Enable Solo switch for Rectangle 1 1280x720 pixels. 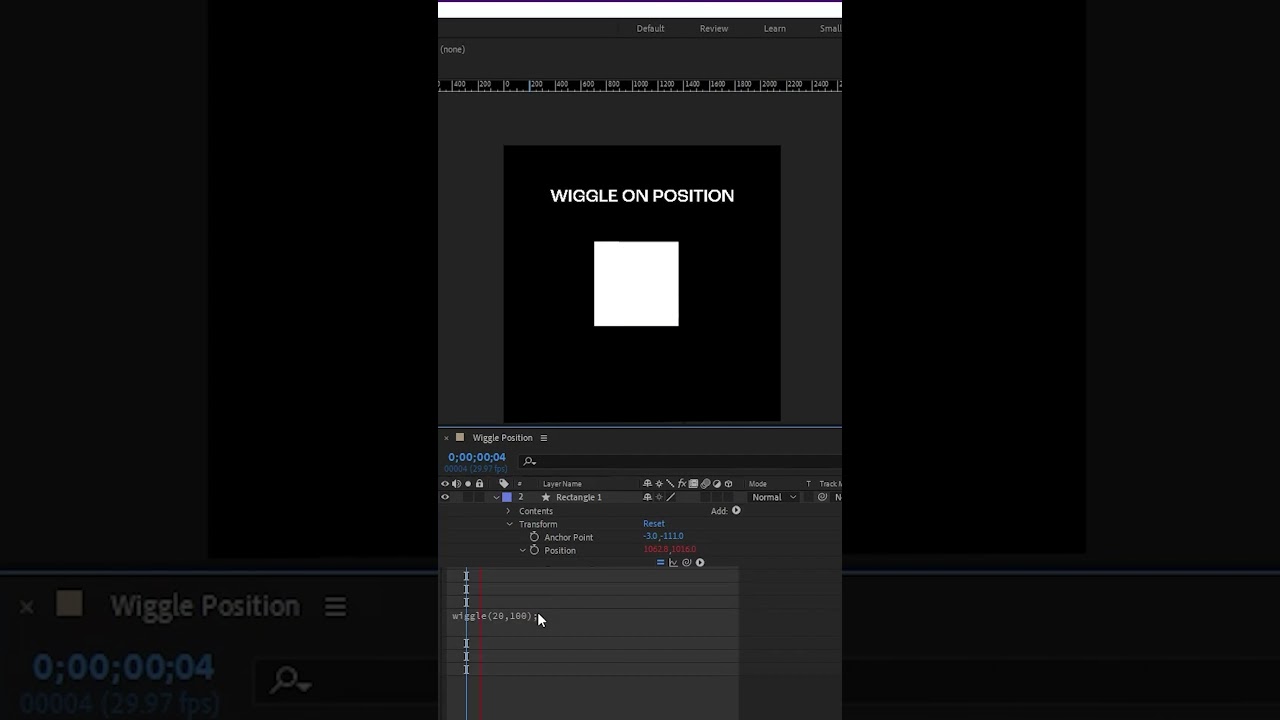point(468,497)
